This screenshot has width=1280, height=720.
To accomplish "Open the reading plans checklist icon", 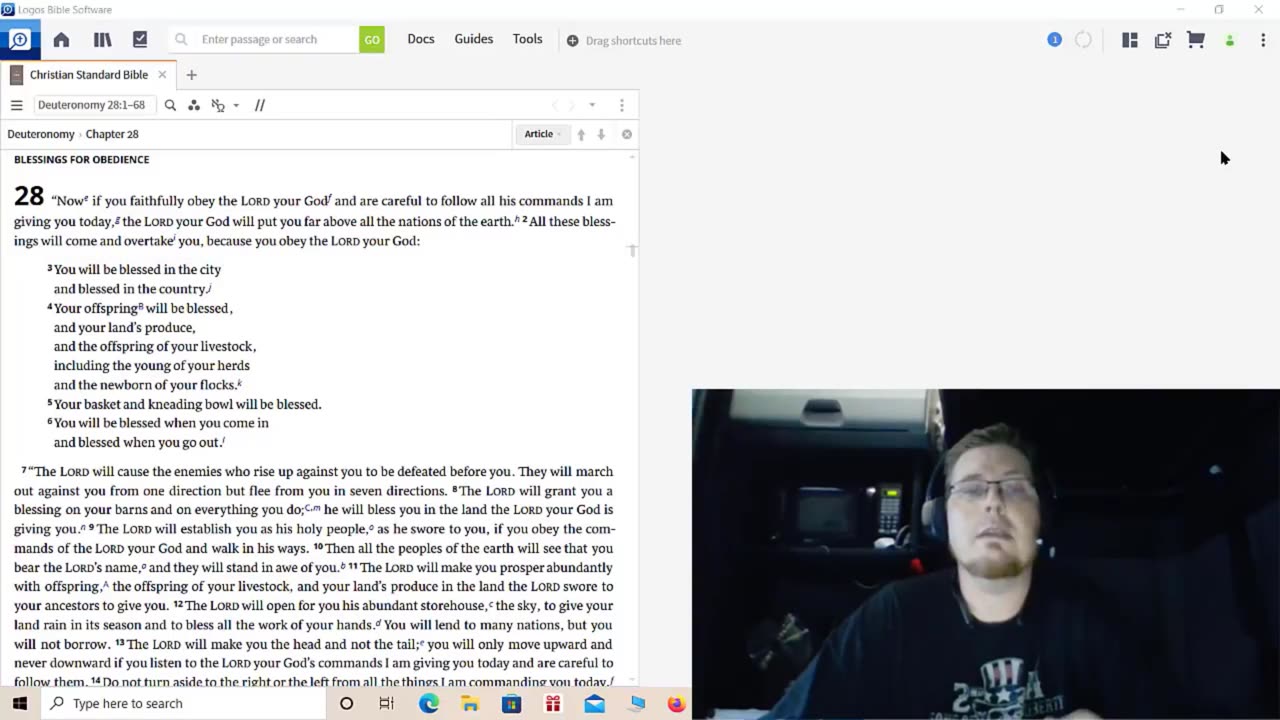I will pos(140,40).
